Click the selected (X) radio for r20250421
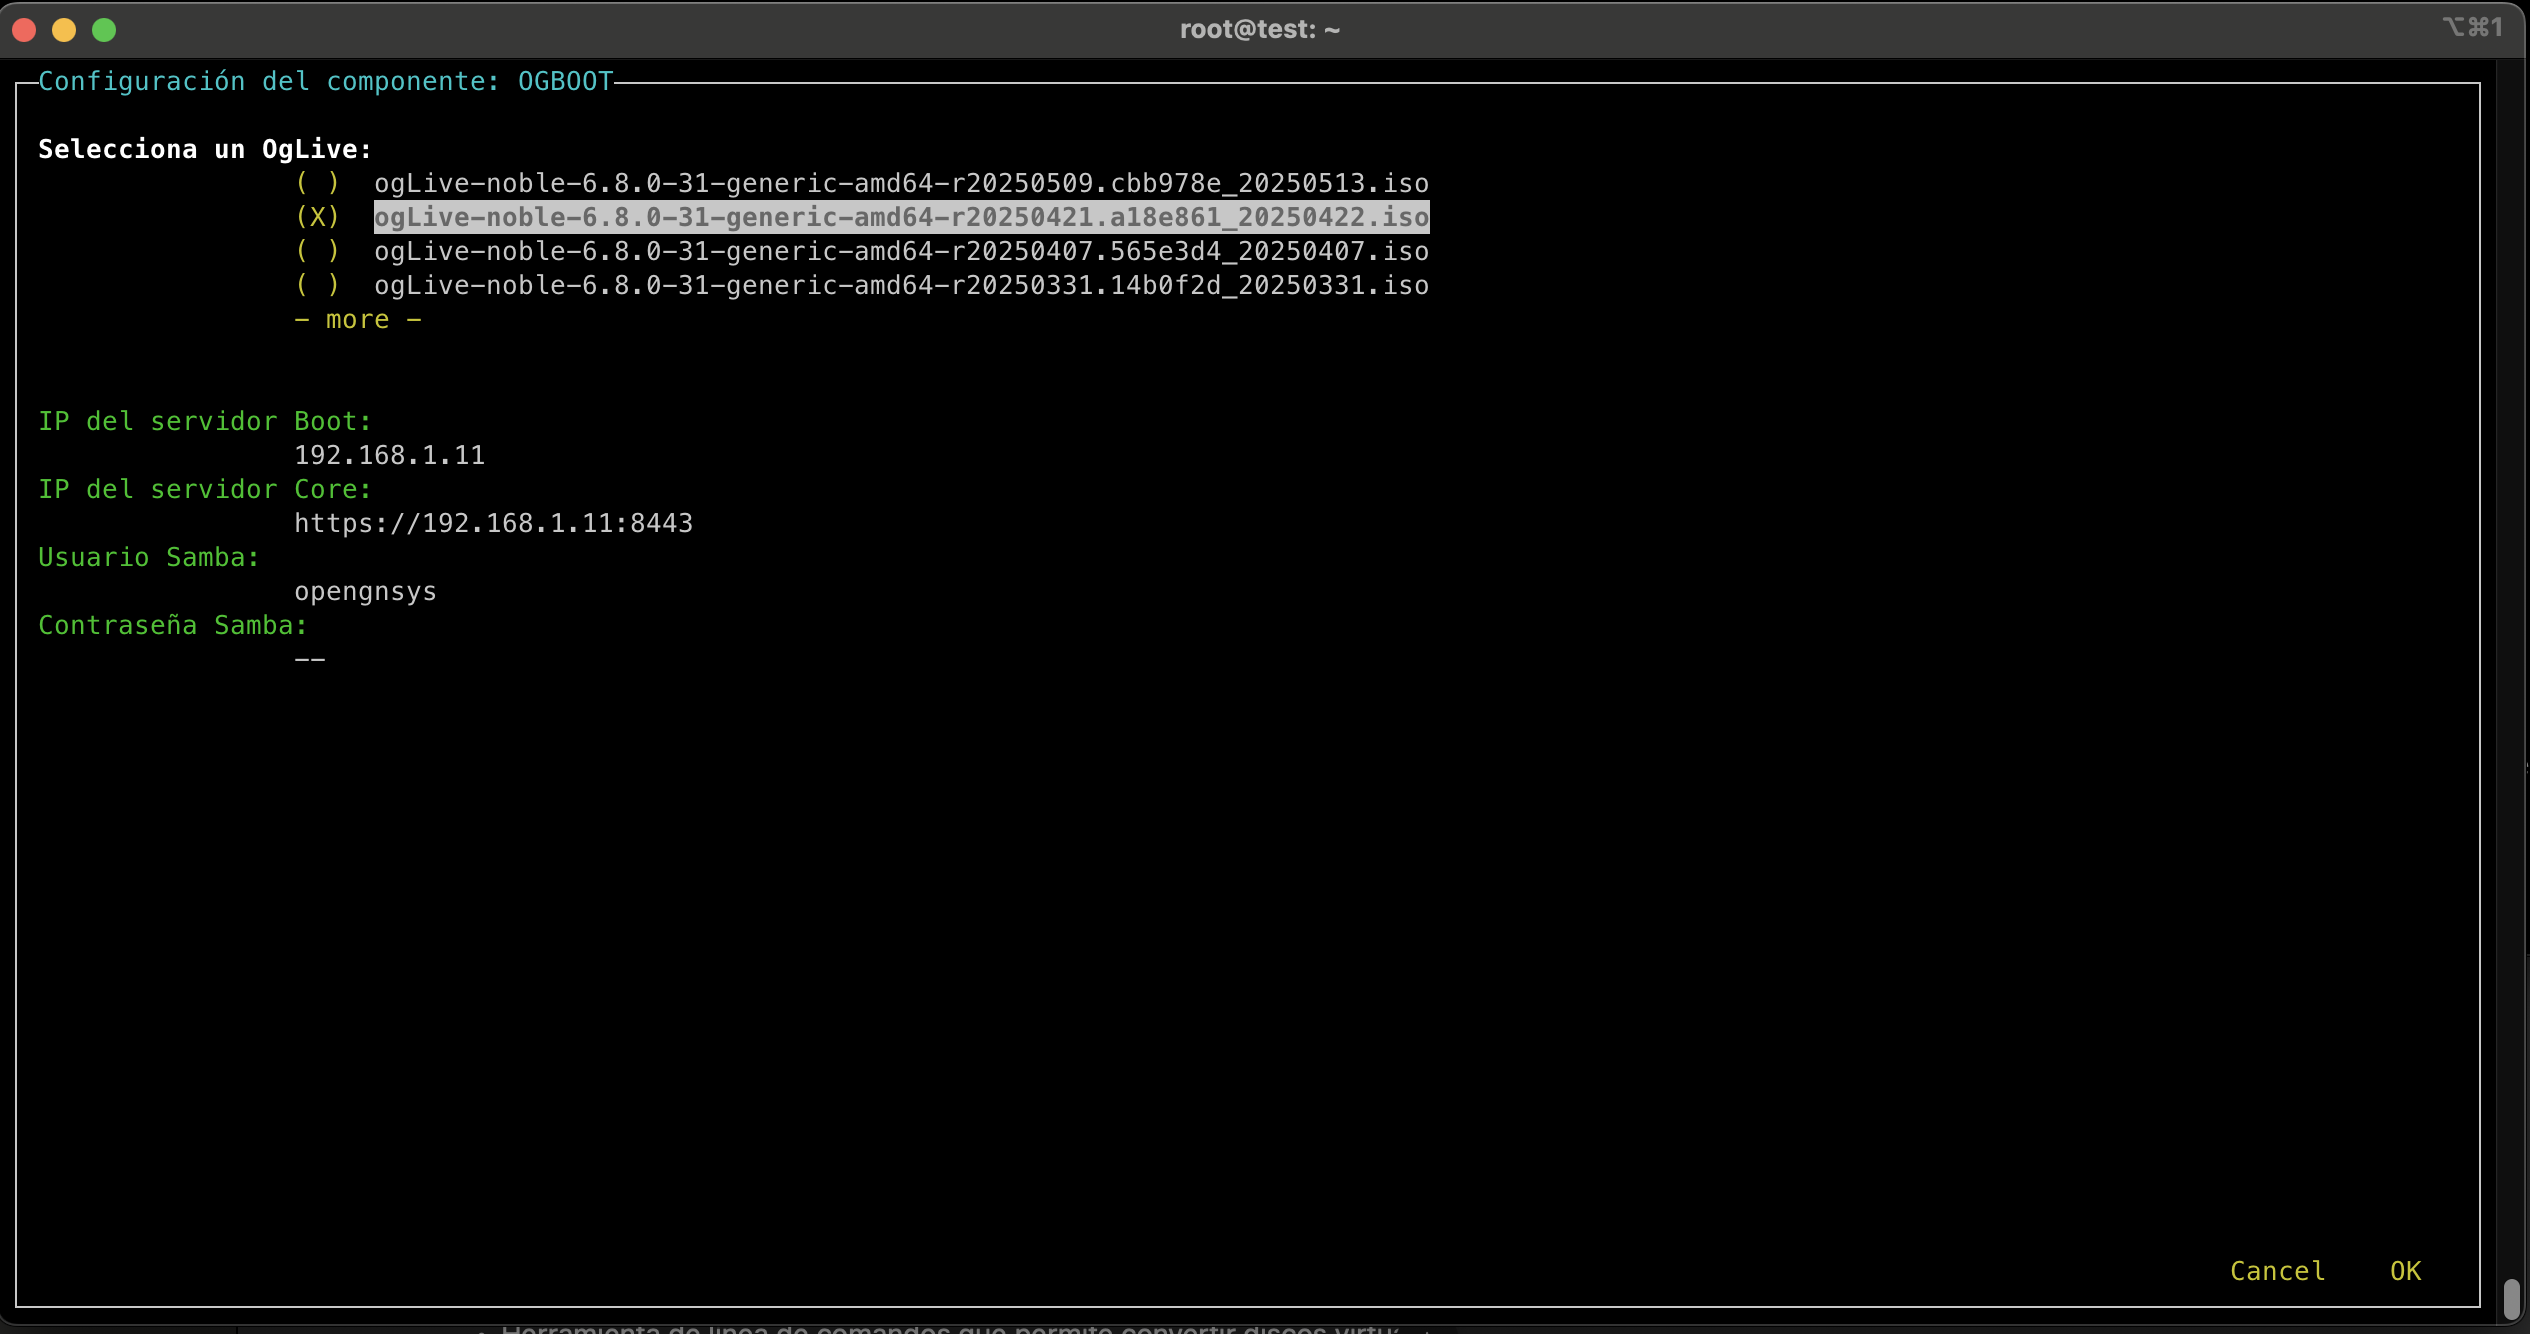The height and width of the screenshot is (1334, 2530). 318,217
